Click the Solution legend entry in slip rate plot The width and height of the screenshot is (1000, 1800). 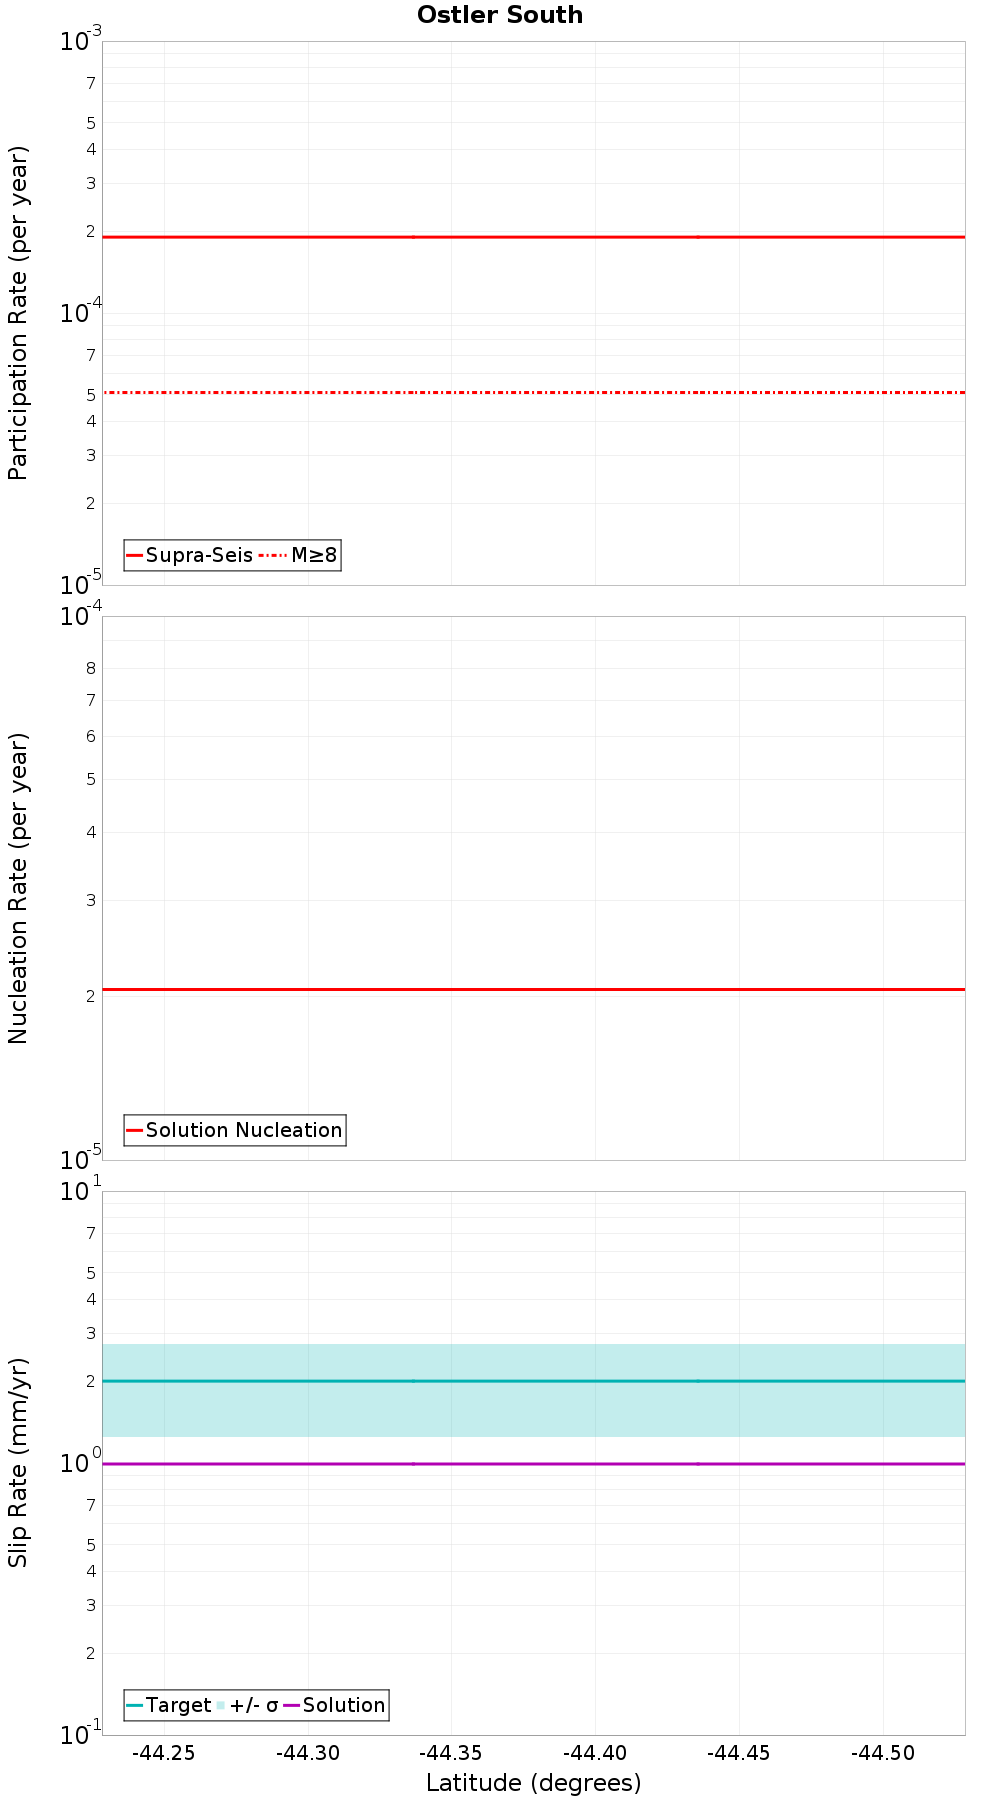point(334,1705)
